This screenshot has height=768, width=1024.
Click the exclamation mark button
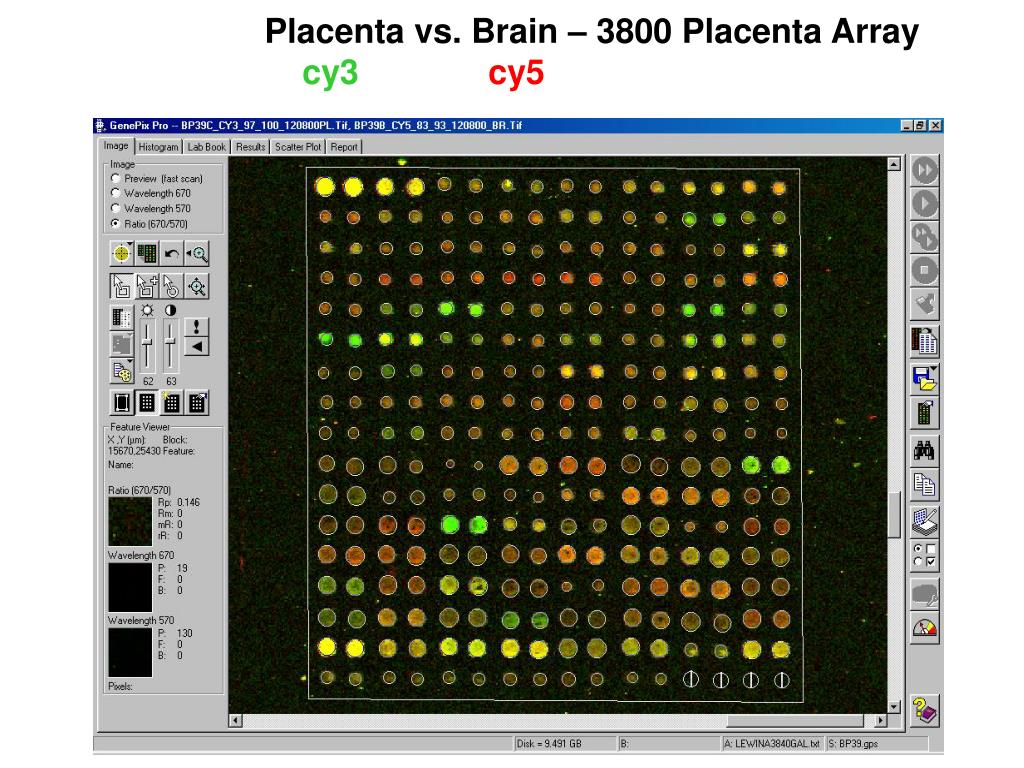point(197,327)
